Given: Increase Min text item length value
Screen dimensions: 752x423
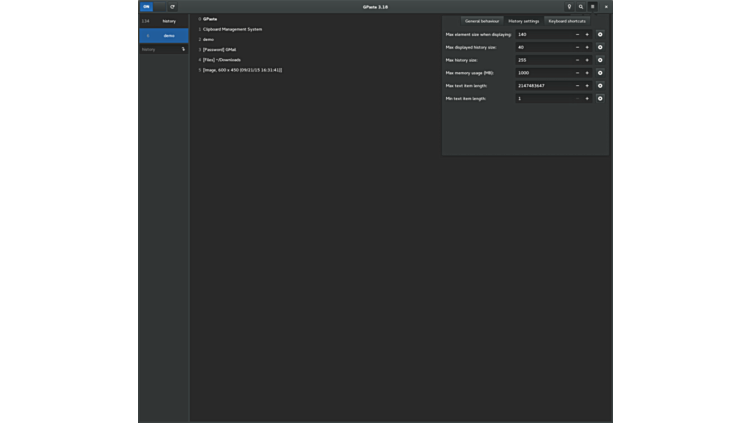Looking at the screenshot, I should 587,99.
